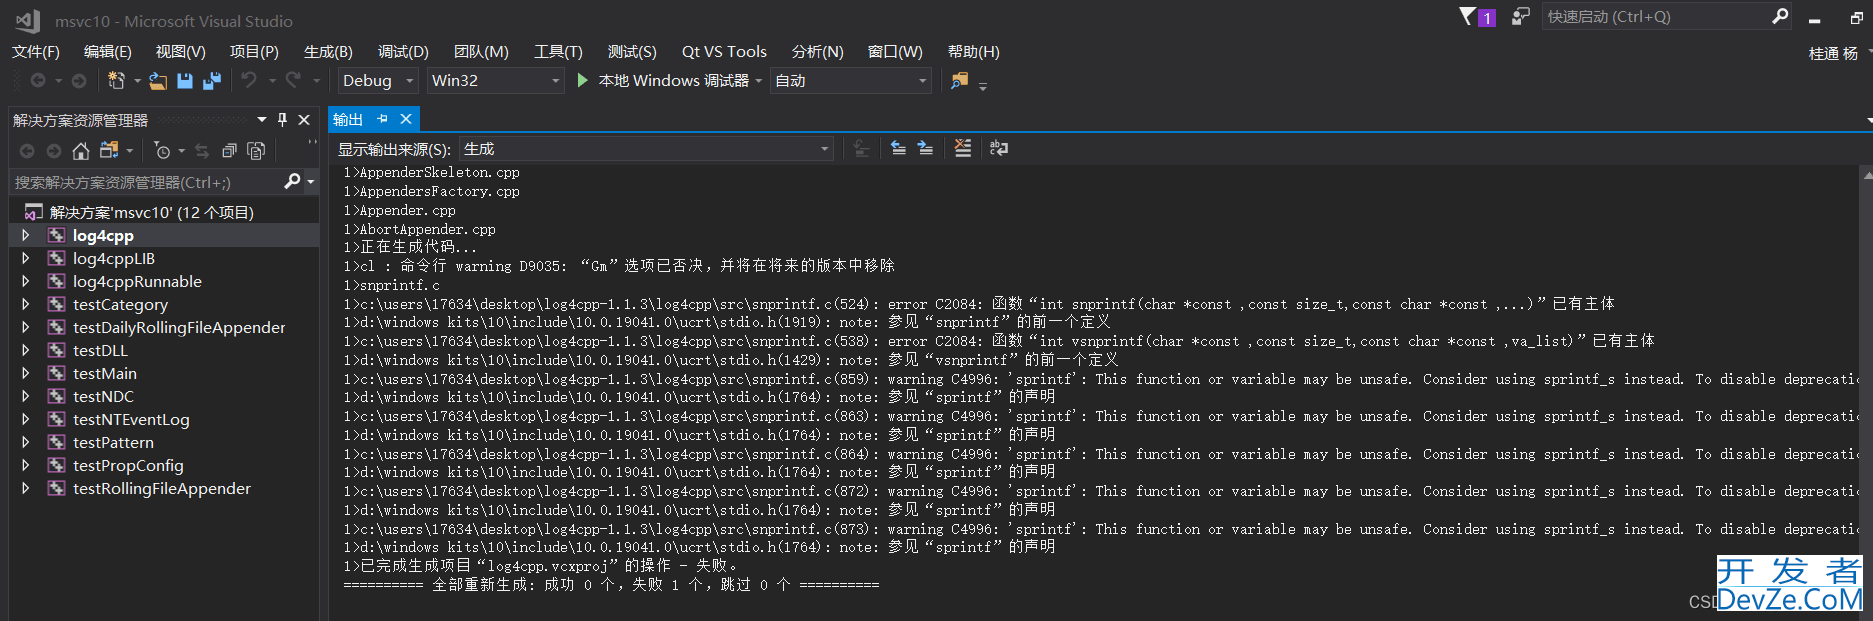Viewport: 1873px width, 621px height.
Task: Click 本地 Windows 调试器 button
Action: [x=662, y=80]
